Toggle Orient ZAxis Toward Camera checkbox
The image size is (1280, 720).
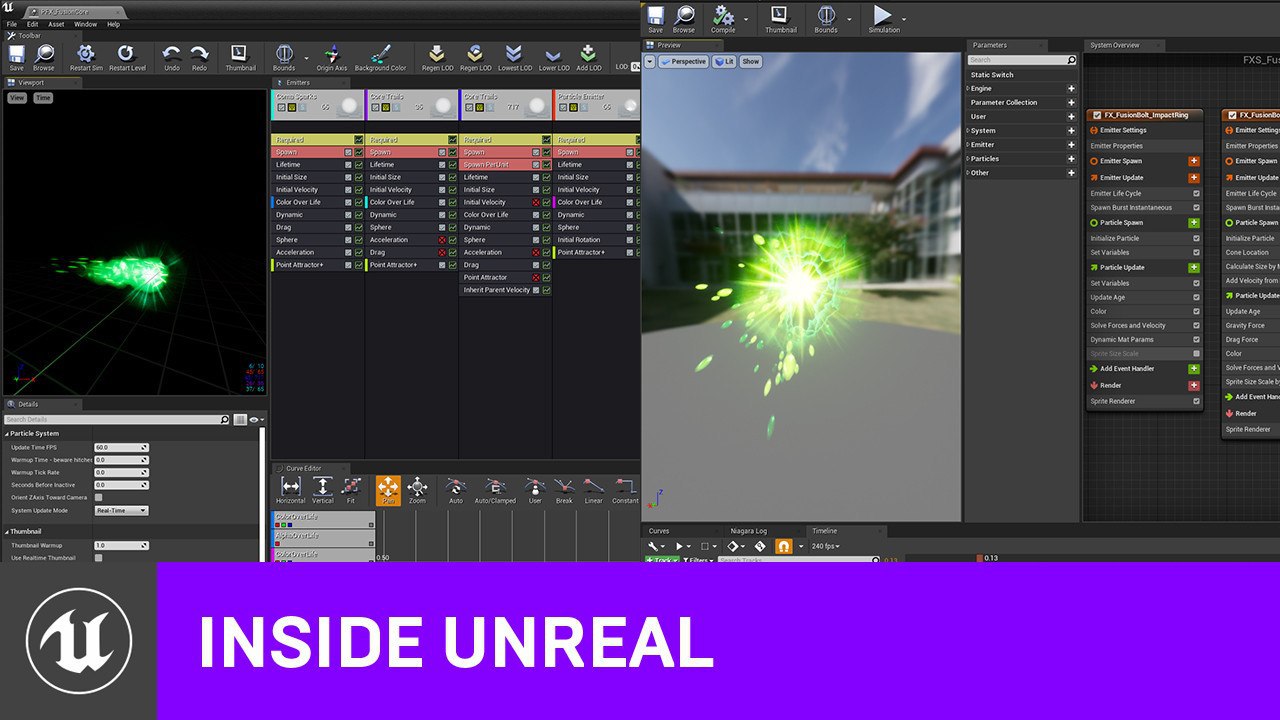pos(98,497)
